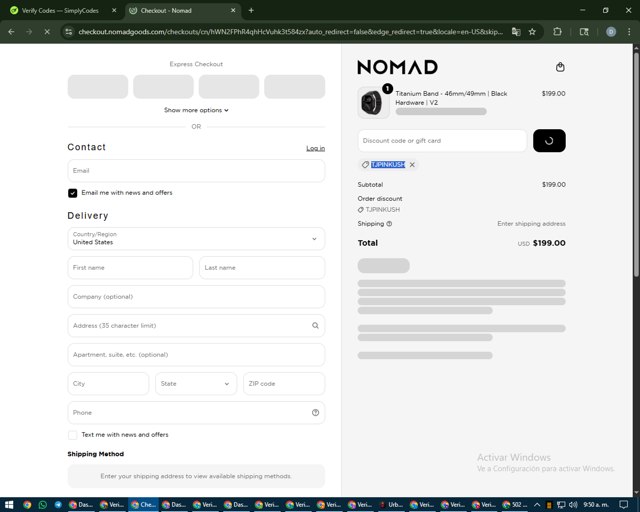Click the Phone number field
Screen dimensions: 640x512
(x=196, y=412)
